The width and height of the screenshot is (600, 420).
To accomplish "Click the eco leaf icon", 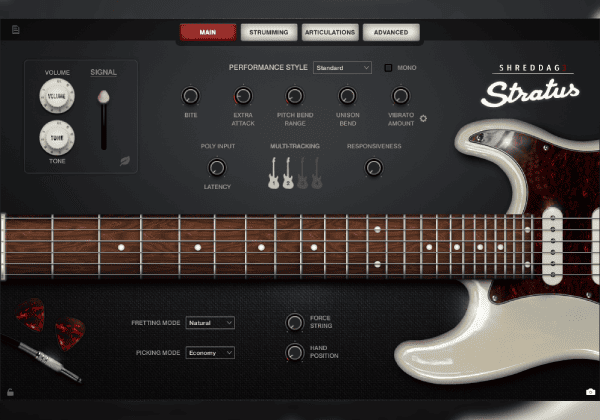I will pos(125,161).
